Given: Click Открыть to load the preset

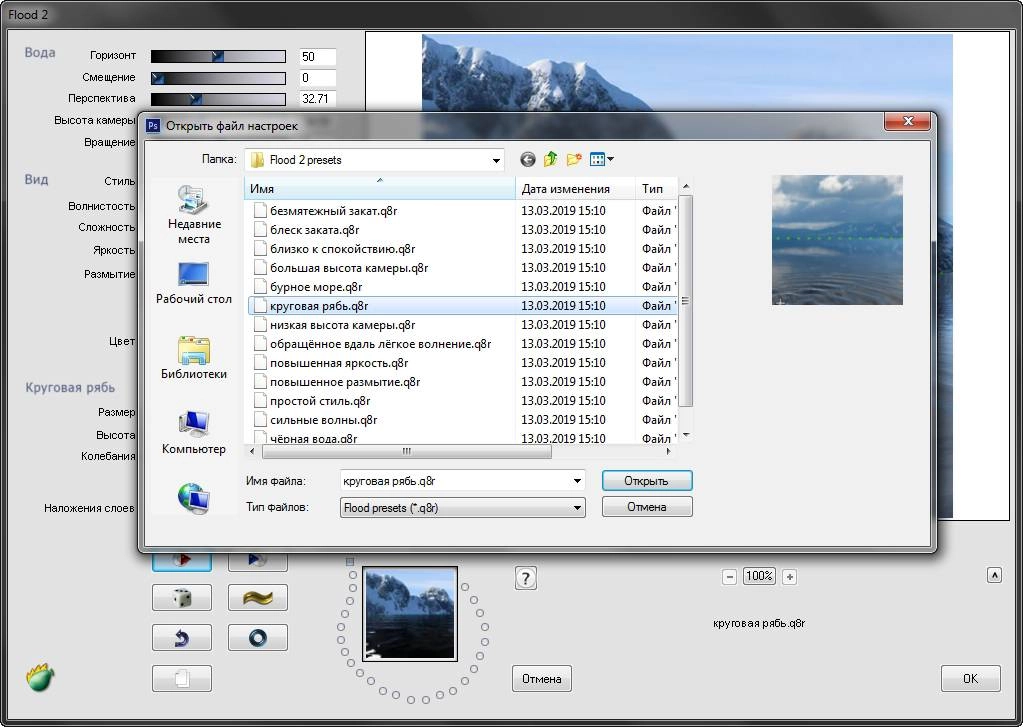Looking at the screenshot, I should 647,481.
